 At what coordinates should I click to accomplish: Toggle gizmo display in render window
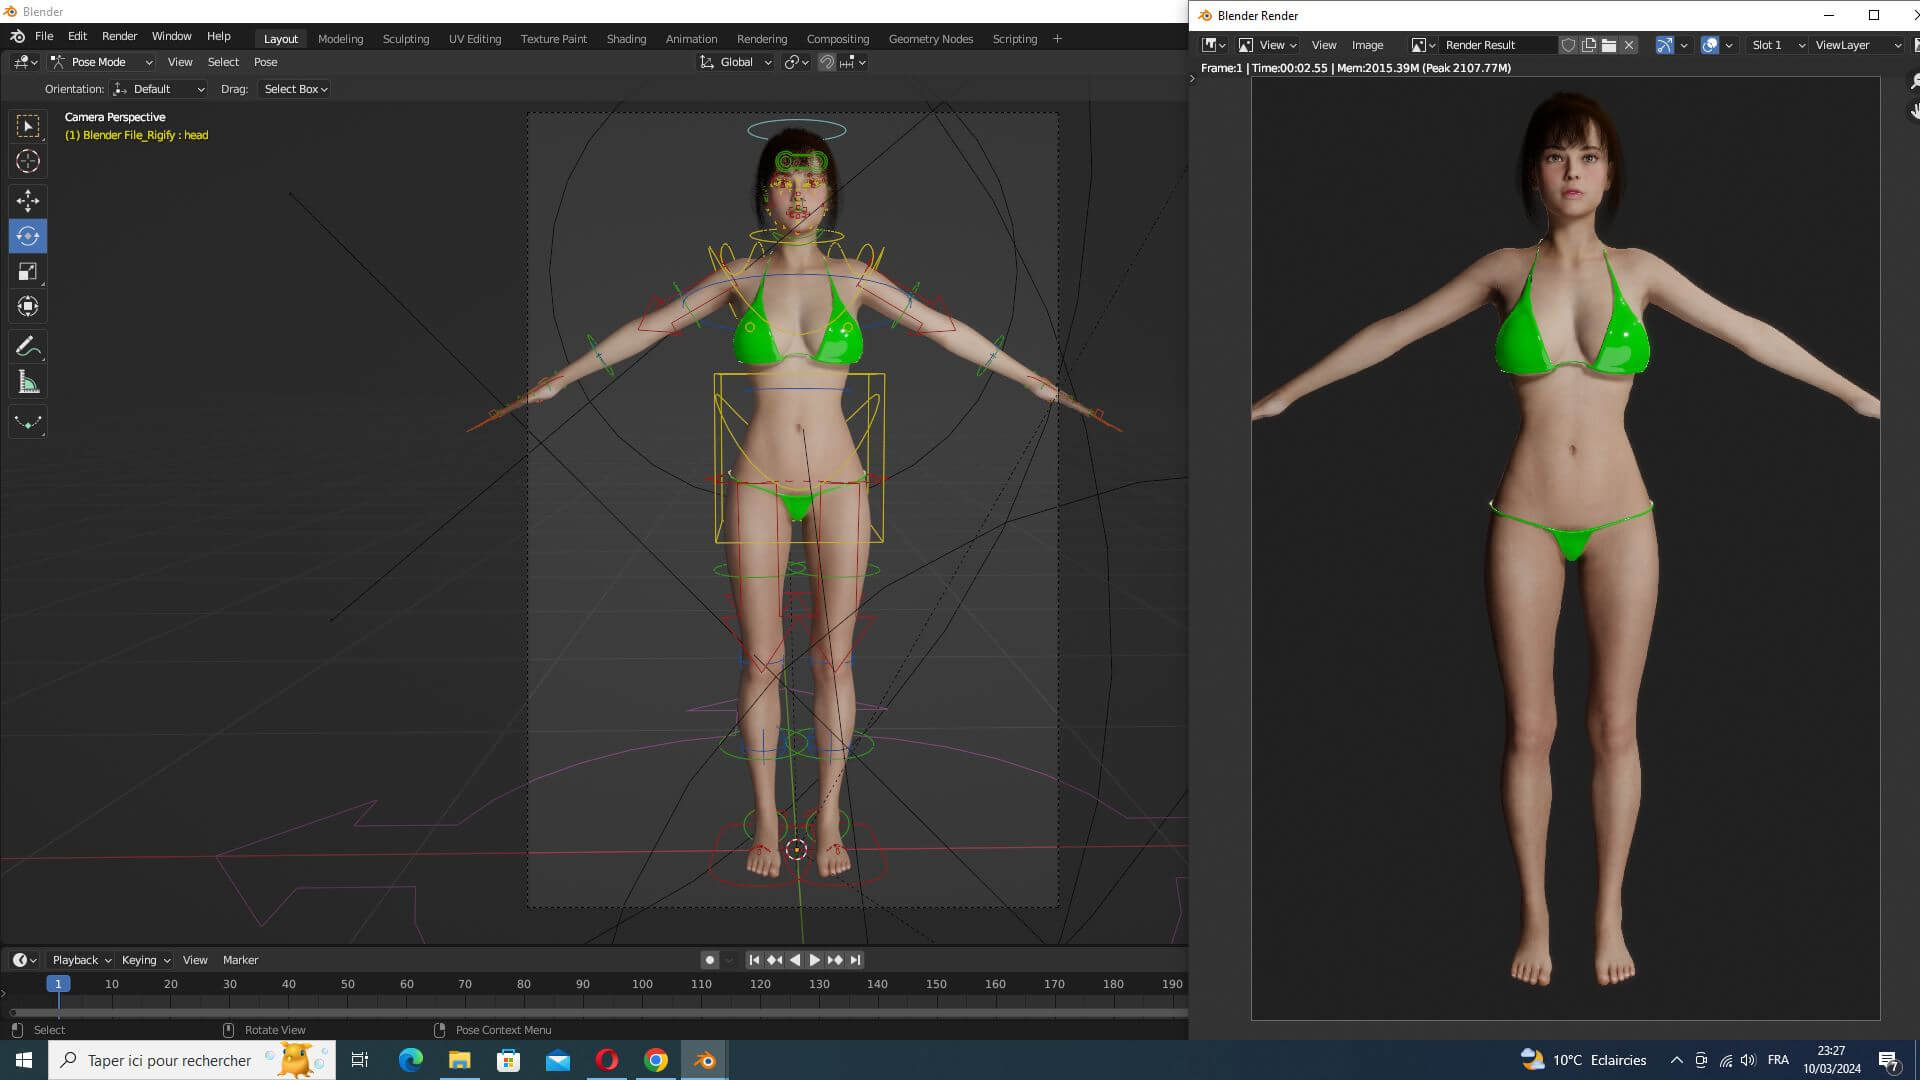tap(1664, 45)
